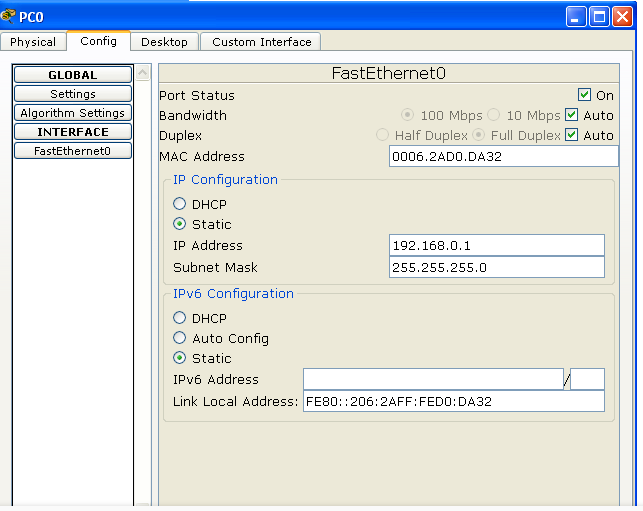Click the FastEthernet0 panel heading
This screenshot has width=643, height=511.
[389, 73]
